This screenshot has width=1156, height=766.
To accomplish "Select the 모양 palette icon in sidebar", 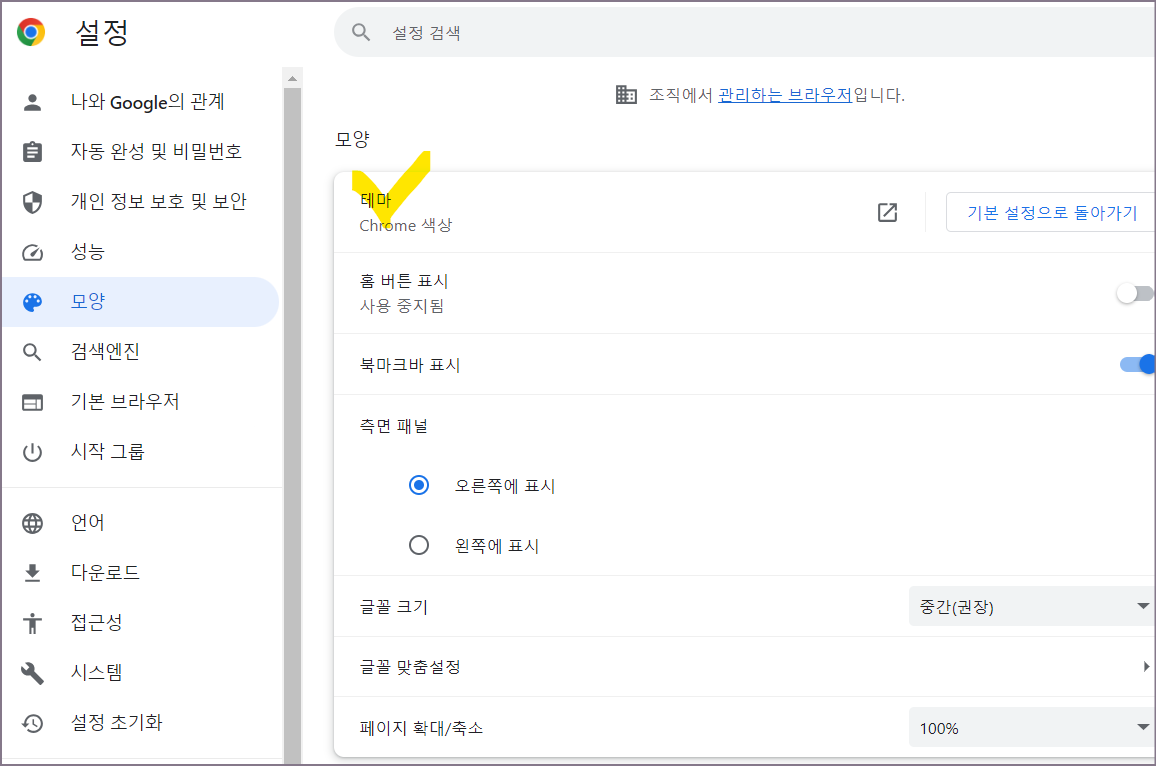I will tap(31, 301).
